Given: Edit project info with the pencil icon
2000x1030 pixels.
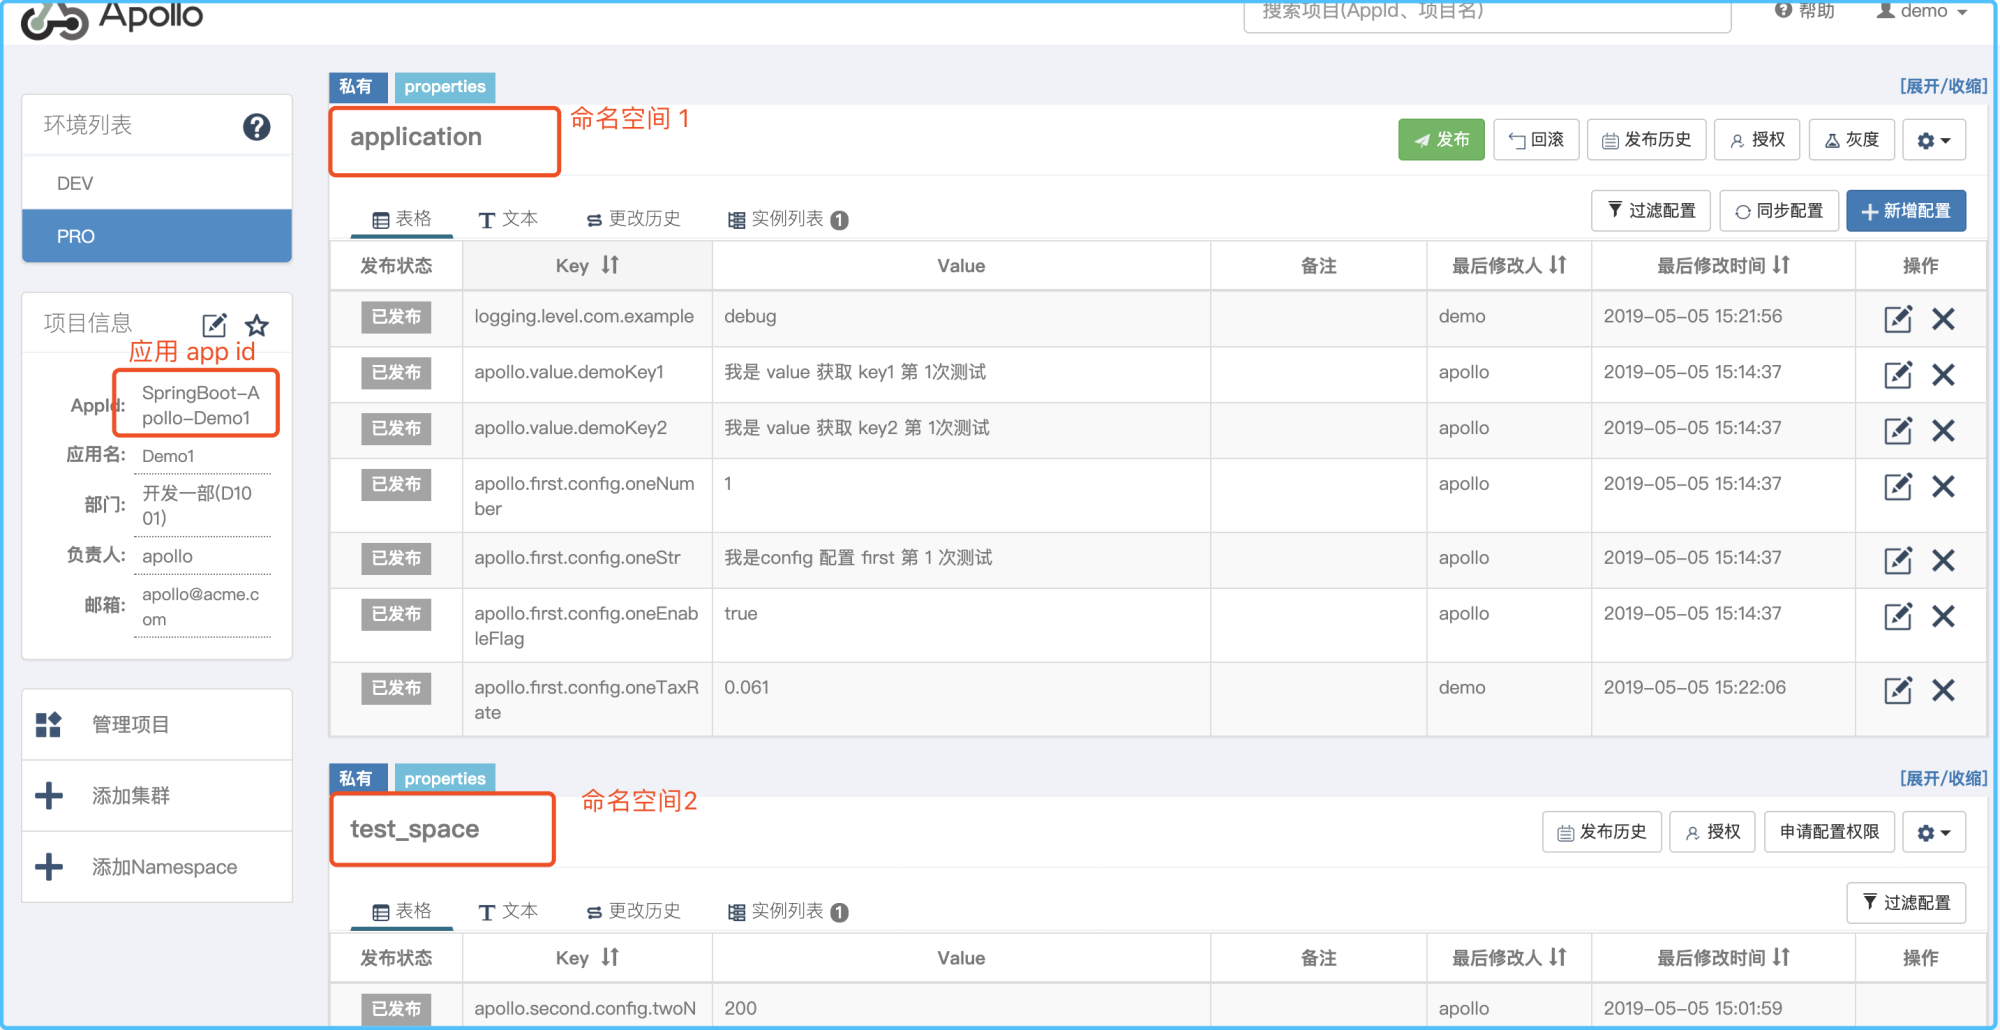Looking at the screenshot, I should coord(213,323).
